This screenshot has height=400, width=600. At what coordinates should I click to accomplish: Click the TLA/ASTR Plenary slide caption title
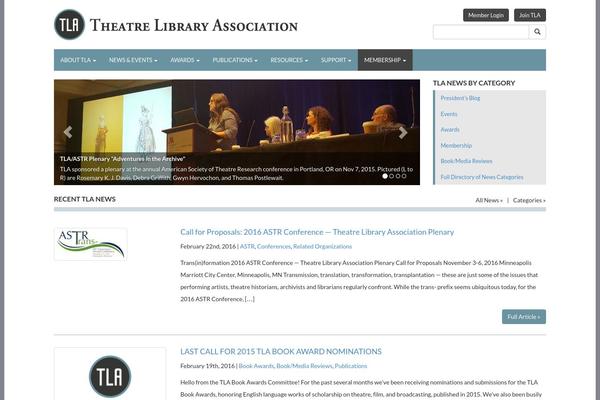[x=122, y=158]
